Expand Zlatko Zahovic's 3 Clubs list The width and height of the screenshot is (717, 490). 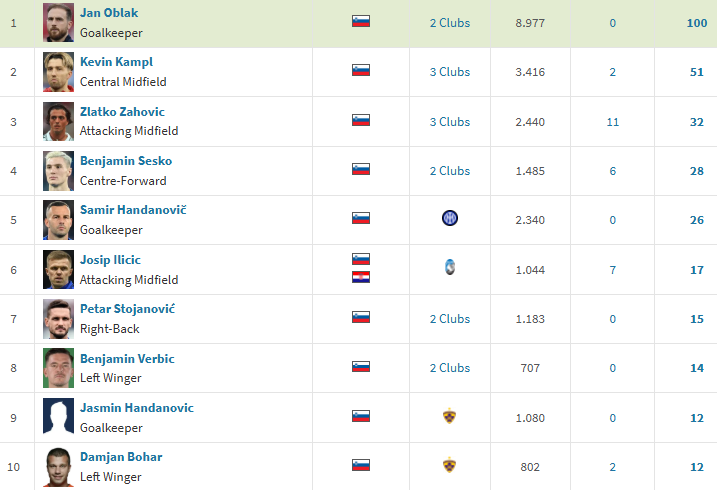click(449, 121)
